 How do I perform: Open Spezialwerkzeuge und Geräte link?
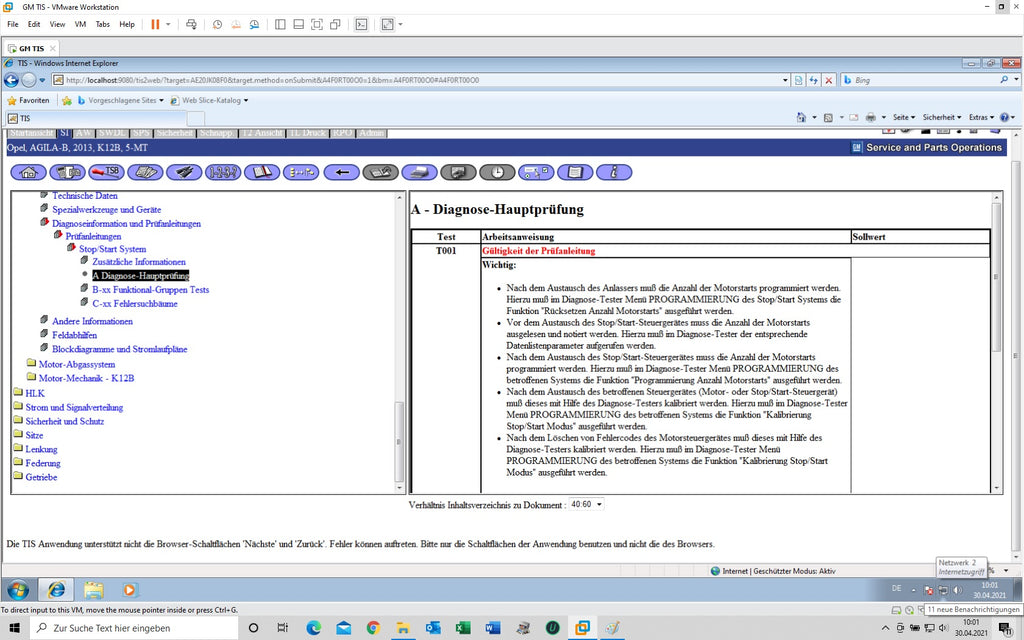coord(106,210)
